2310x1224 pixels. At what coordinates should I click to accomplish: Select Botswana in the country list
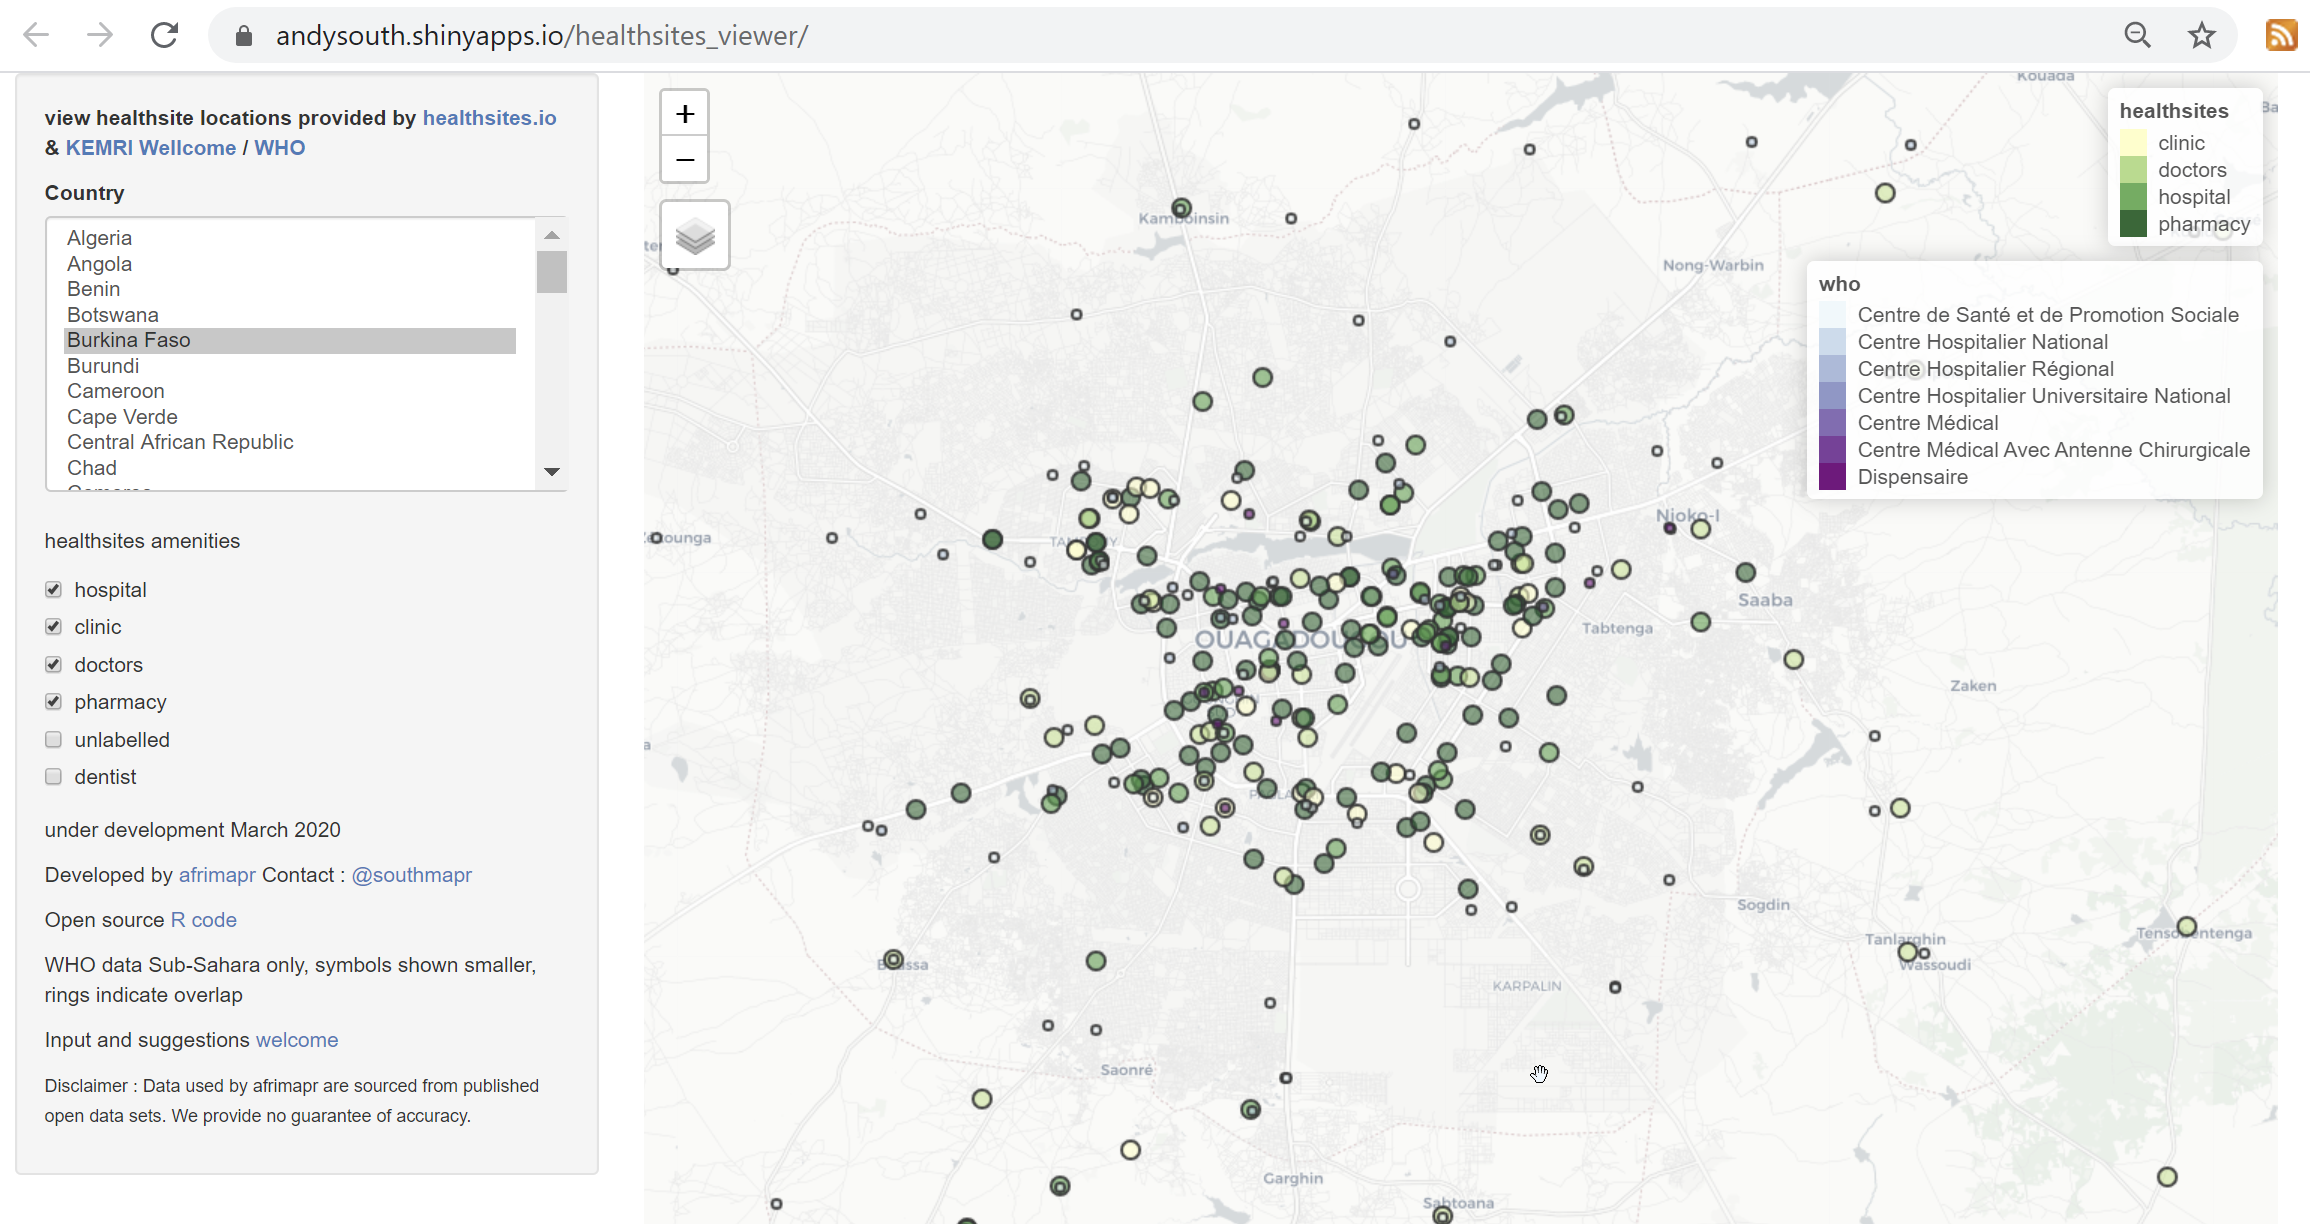pos(113,315)
